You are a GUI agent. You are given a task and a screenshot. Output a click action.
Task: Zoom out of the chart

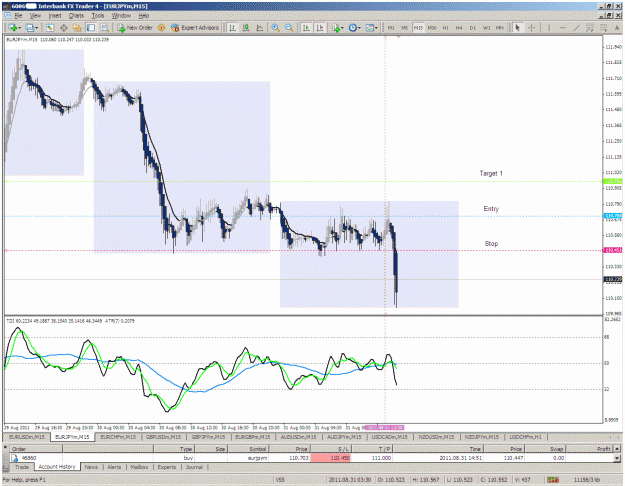point(289,28)
